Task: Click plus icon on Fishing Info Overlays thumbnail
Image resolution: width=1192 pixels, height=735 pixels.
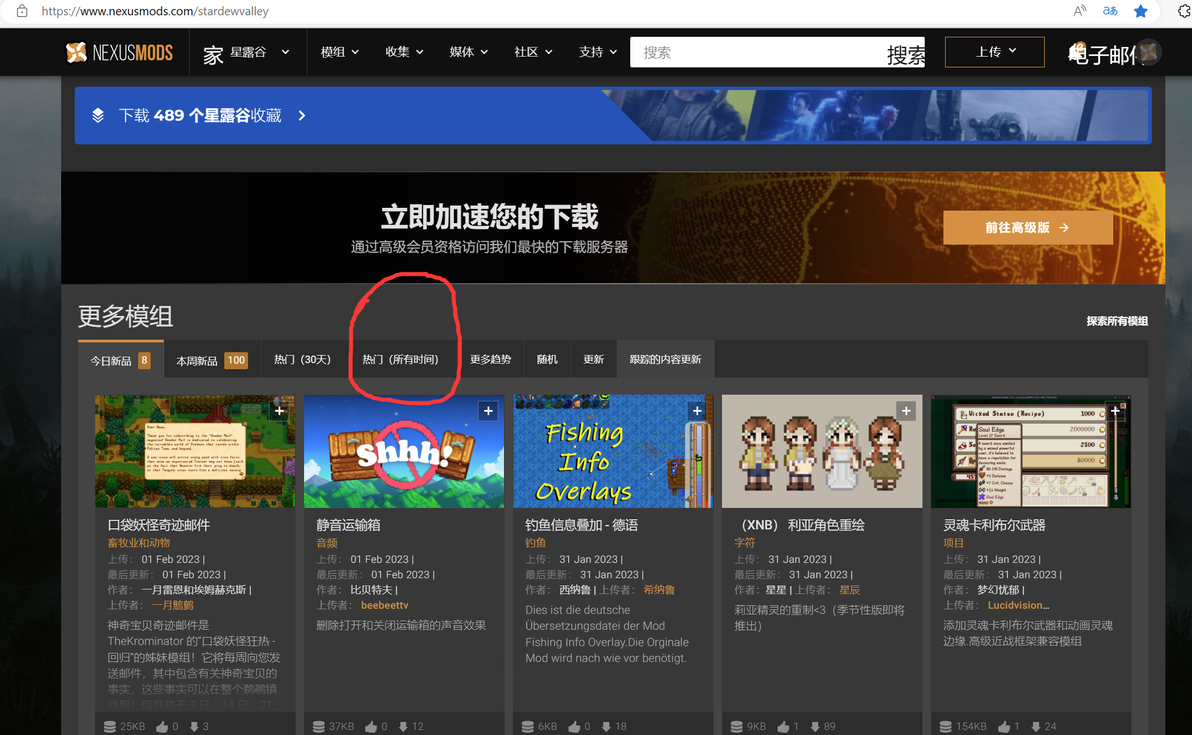Action: coord(696,411)
